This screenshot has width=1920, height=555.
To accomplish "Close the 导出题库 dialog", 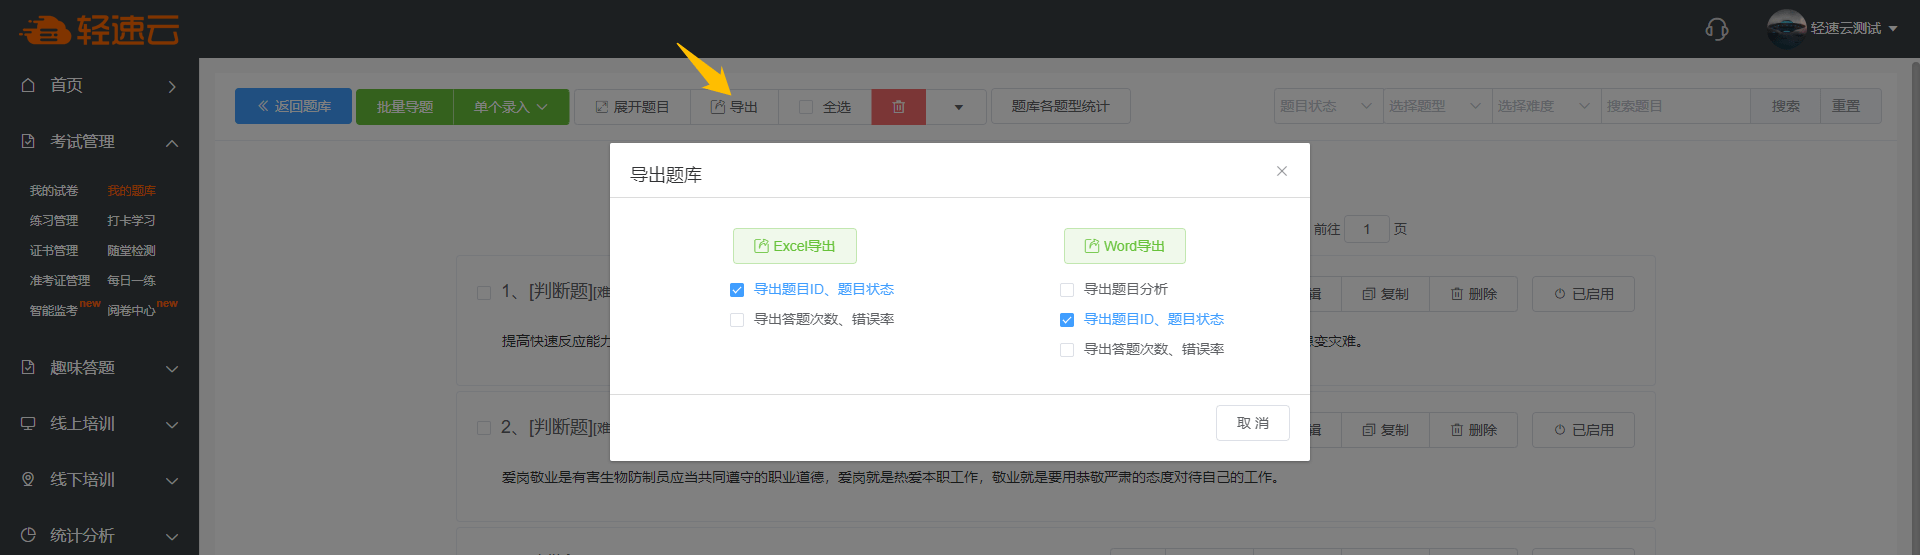I will click(1281, 172).
